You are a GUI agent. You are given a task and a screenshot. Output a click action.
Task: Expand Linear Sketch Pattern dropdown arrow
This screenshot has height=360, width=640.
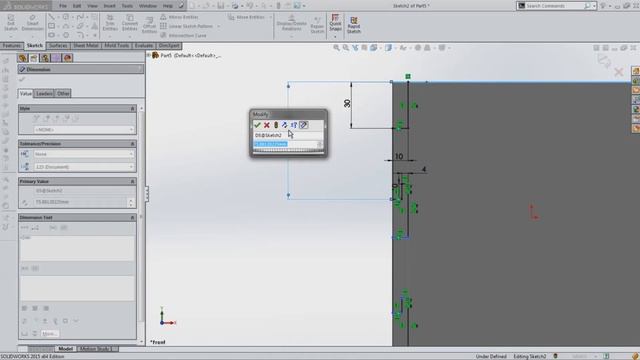[x=219, y=27]
